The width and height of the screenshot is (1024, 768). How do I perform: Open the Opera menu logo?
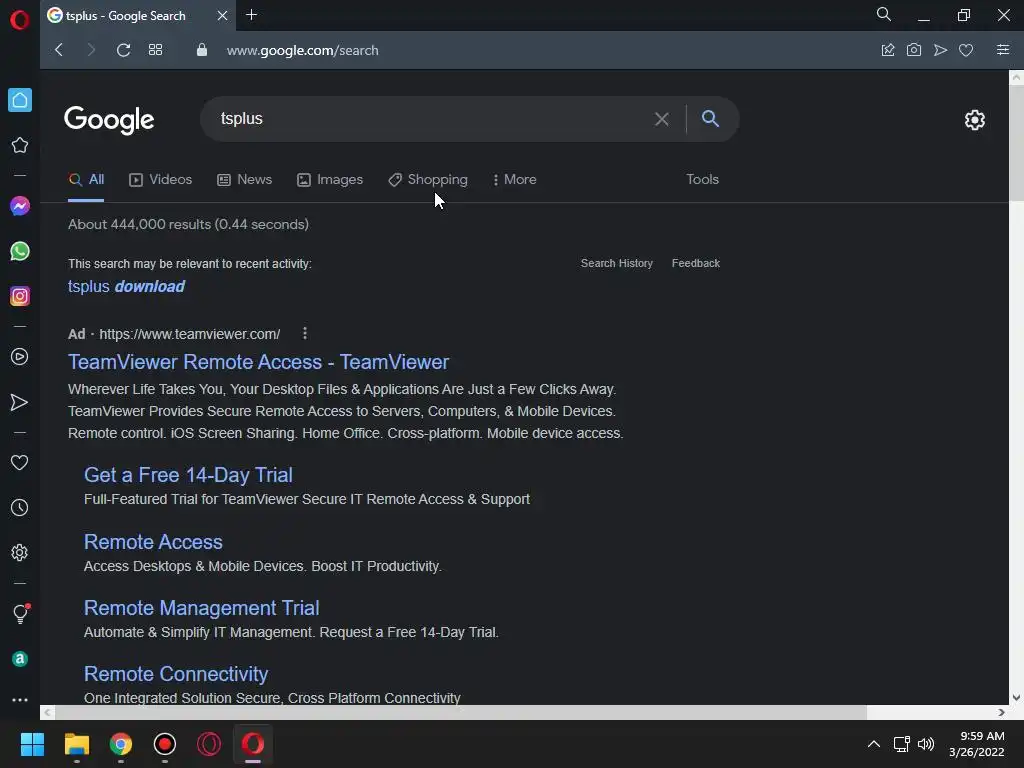tap(20, 20)
